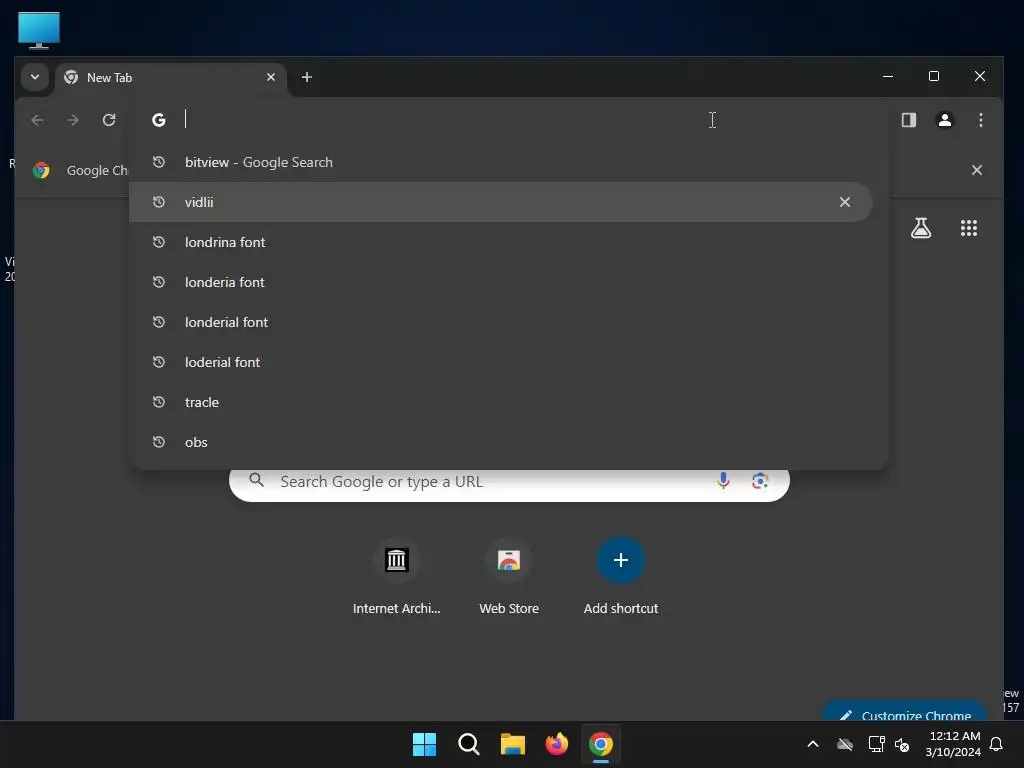
Task: Start voice search with the microphone
Action: click(x=723, y=481)
